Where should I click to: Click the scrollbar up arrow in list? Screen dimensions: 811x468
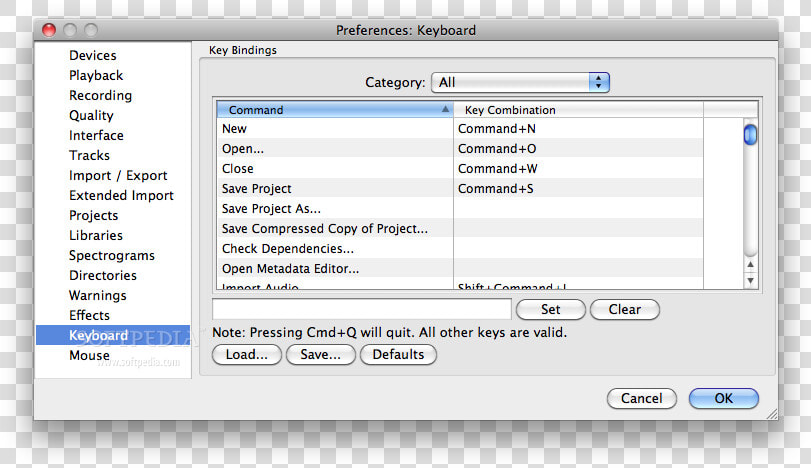[750, 265]
